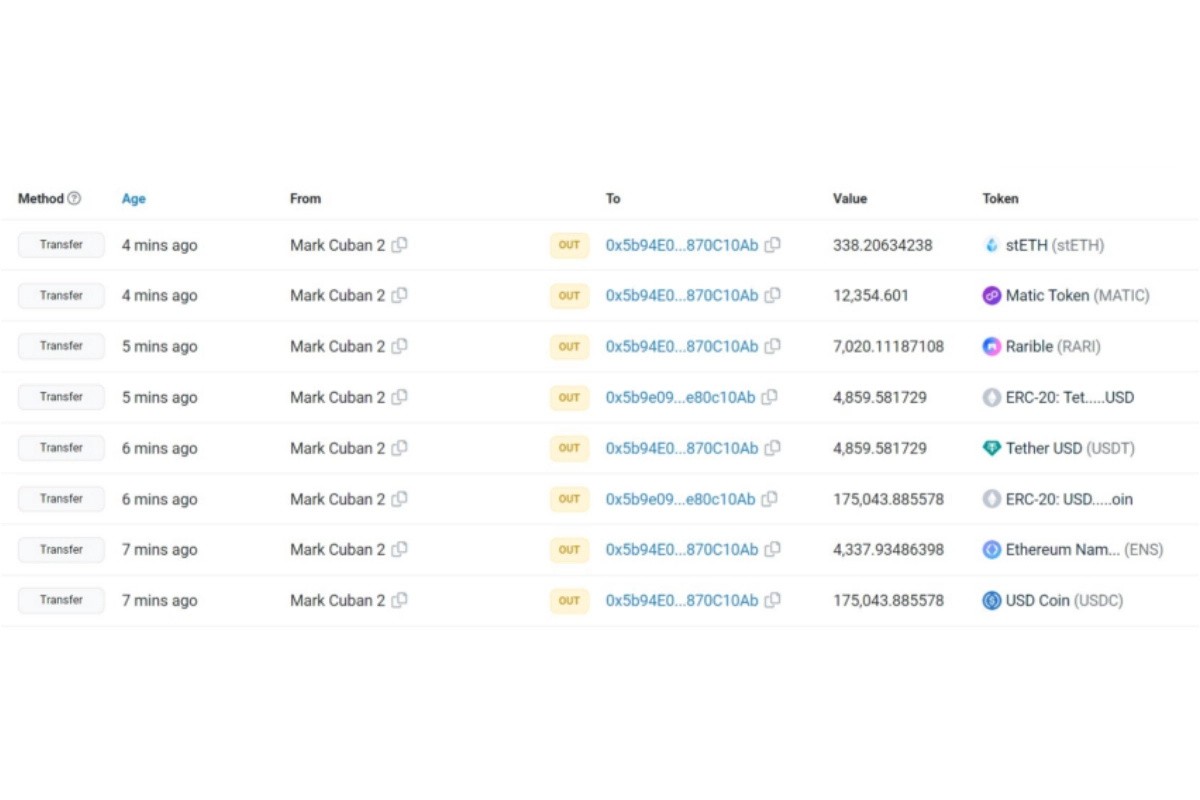Open recipient address link in MATIC row

pyautogui.click(x=682, y=295)
